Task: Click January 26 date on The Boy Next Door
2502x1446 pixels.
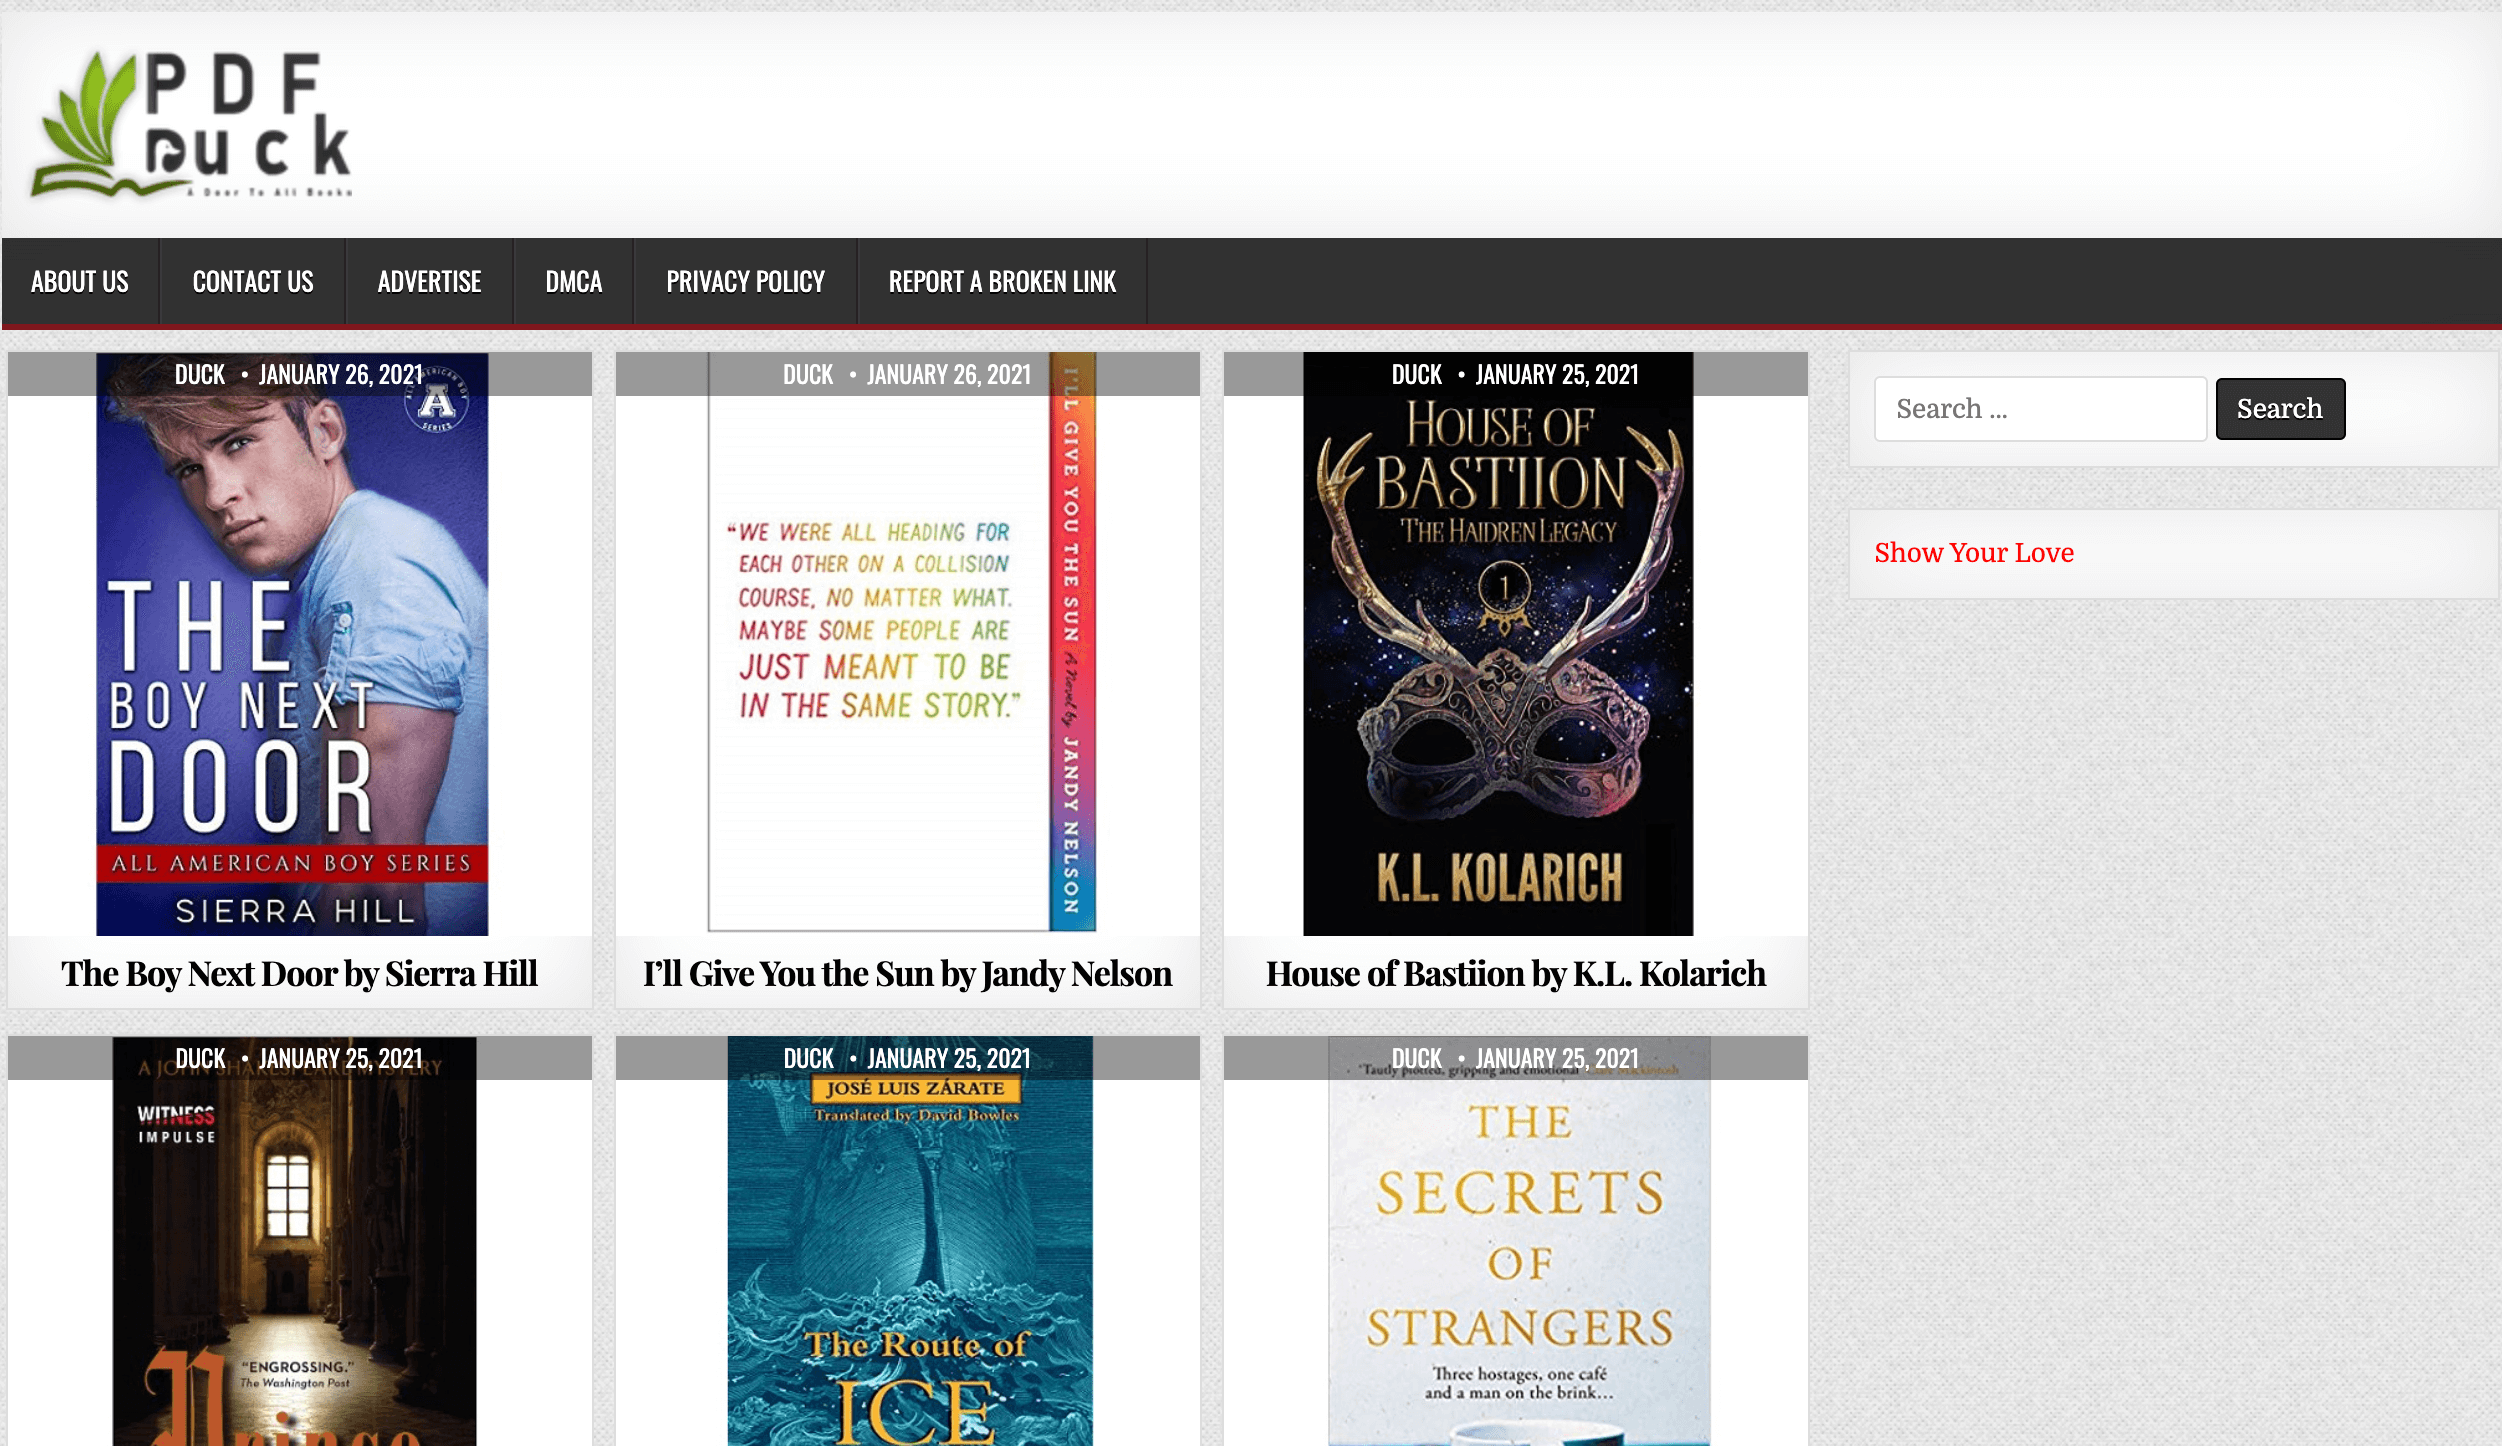Action: coord(341,375)
